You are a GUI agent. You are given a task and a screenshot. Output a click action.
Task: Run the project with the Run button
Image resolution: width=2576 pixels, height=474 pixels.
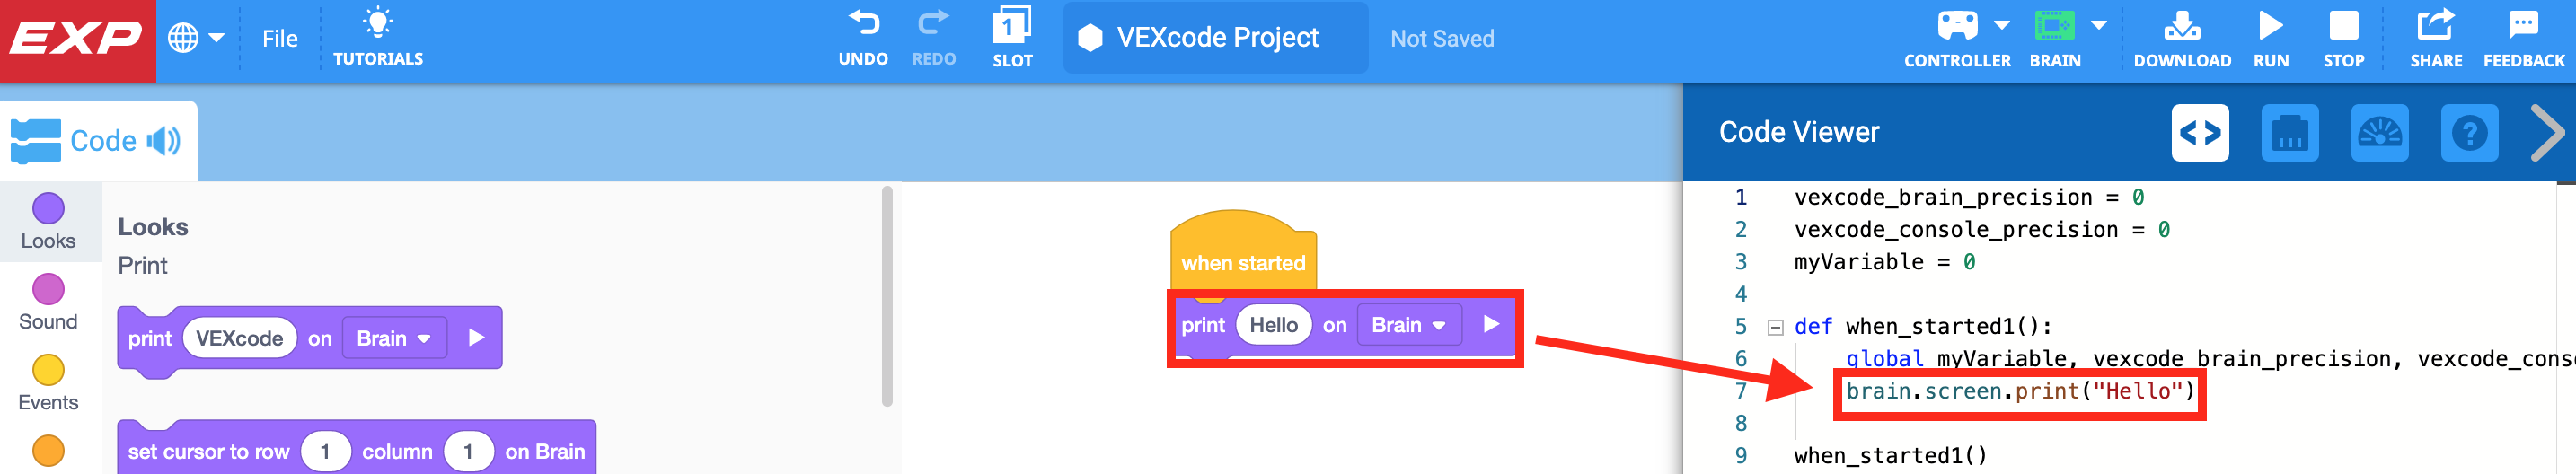pos(2271,26)
